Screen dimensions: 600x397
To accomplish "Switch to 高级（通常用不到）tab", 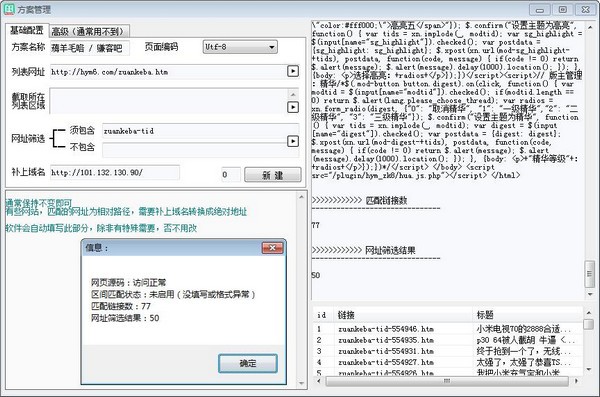I will [90, 31].
